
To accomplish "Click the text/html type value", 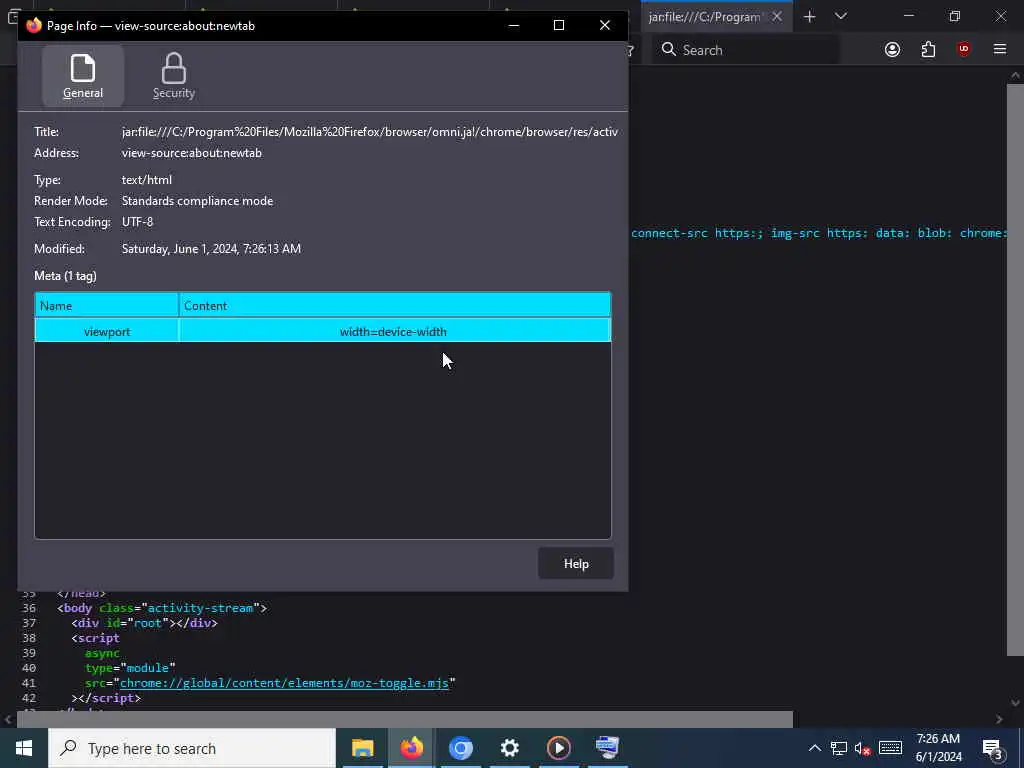I will click(x=147, y=180).
